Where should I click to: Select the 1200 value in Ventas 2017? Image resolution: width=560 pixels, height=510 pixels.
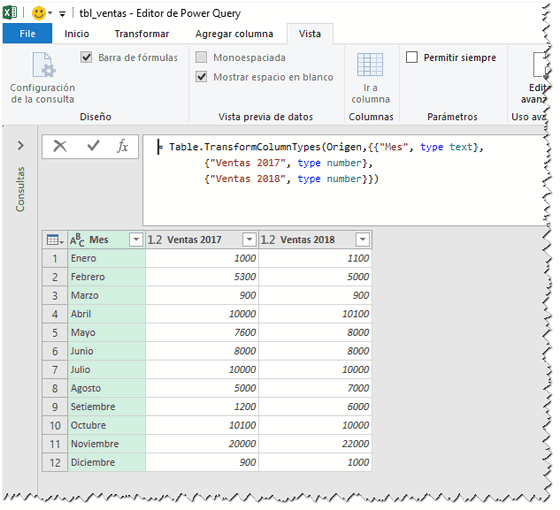click(202, 407)
